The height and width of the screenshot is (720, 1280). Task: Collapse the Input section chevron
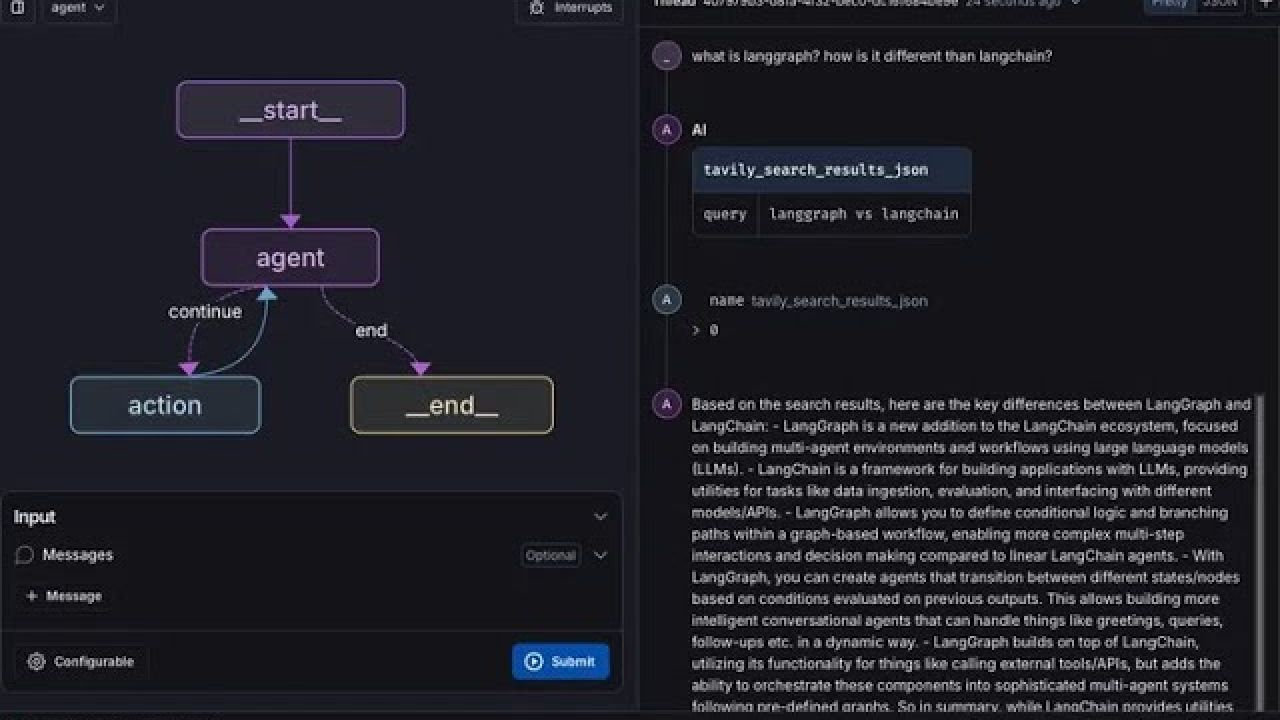(x=601, y=516)
